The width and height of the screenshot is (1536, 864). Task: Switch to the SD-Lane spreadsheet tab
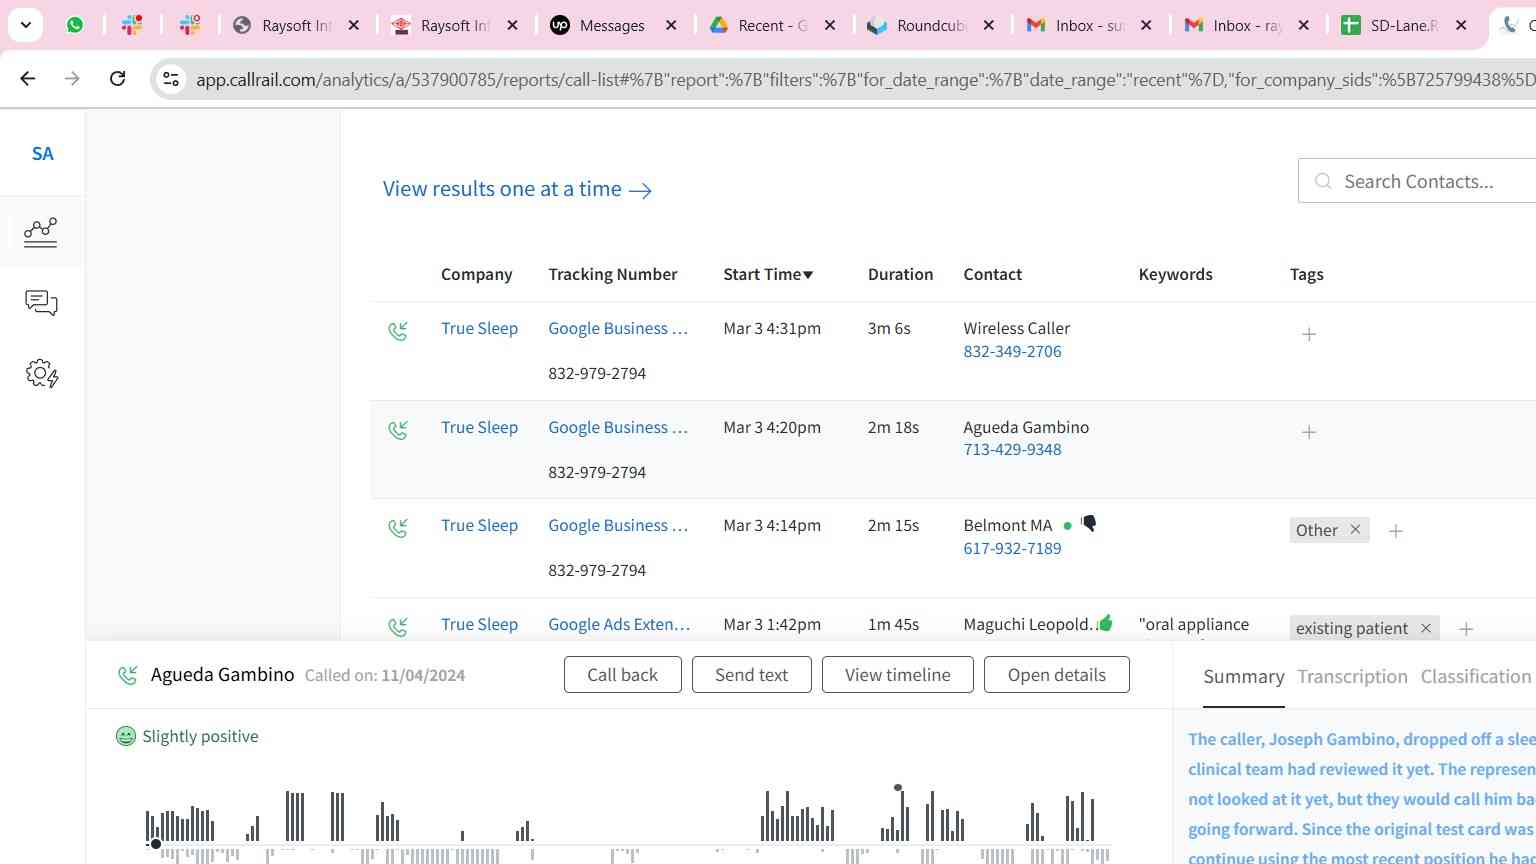point(1404,25)
